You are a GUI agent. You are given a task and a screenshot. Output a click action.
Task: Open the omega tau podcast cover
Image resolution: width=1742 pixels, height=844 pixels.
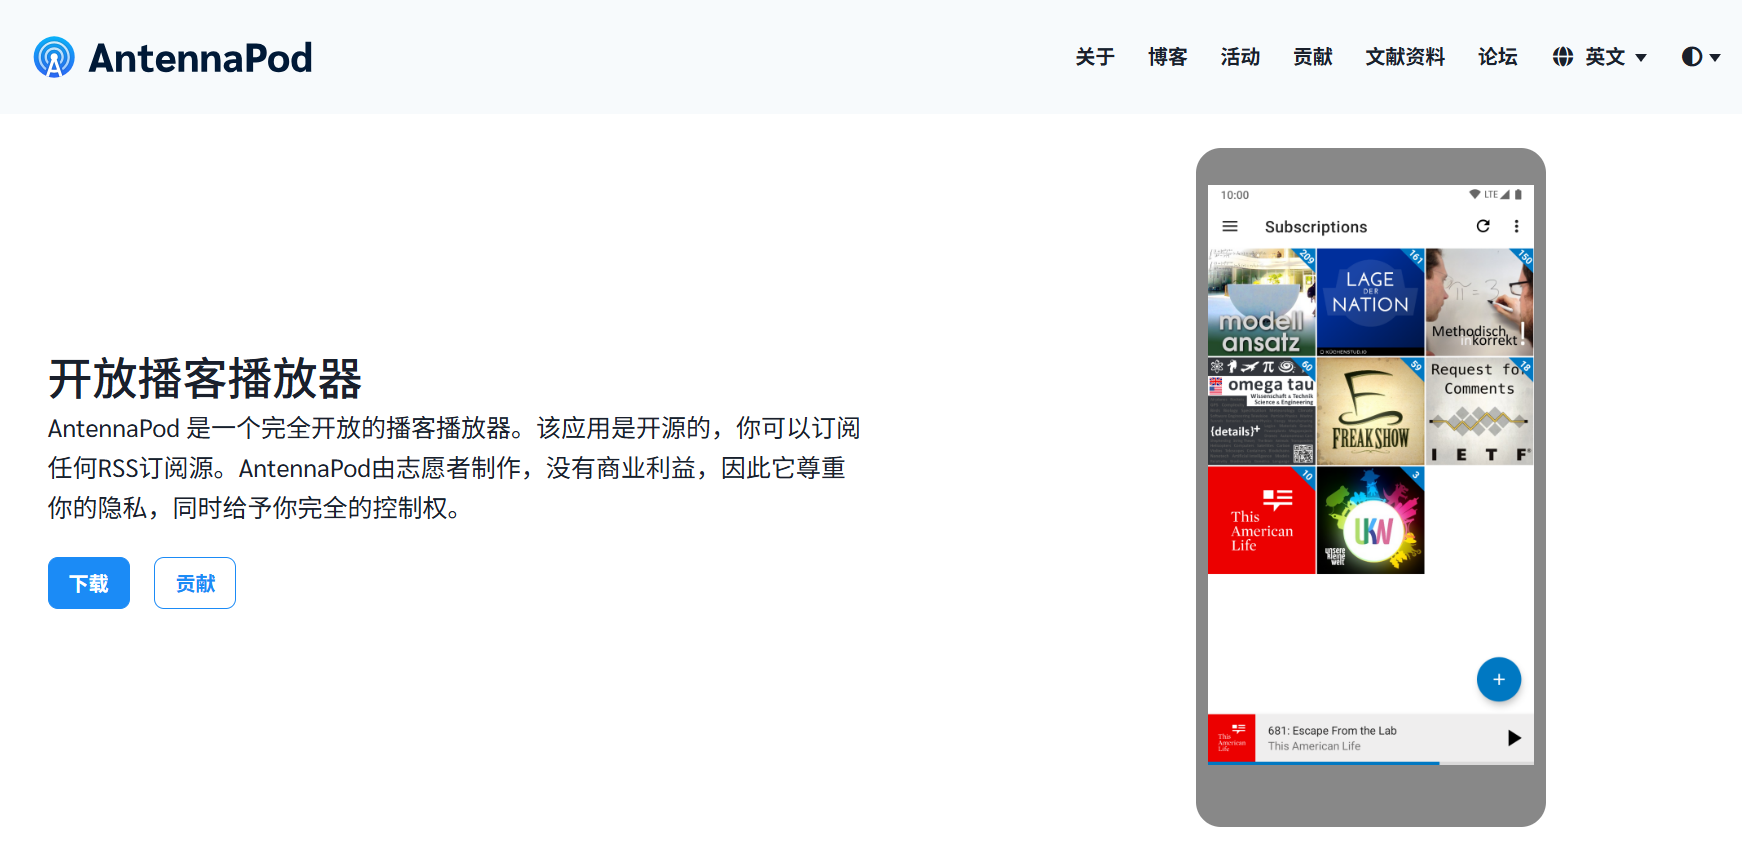(x=1261, y=411)
